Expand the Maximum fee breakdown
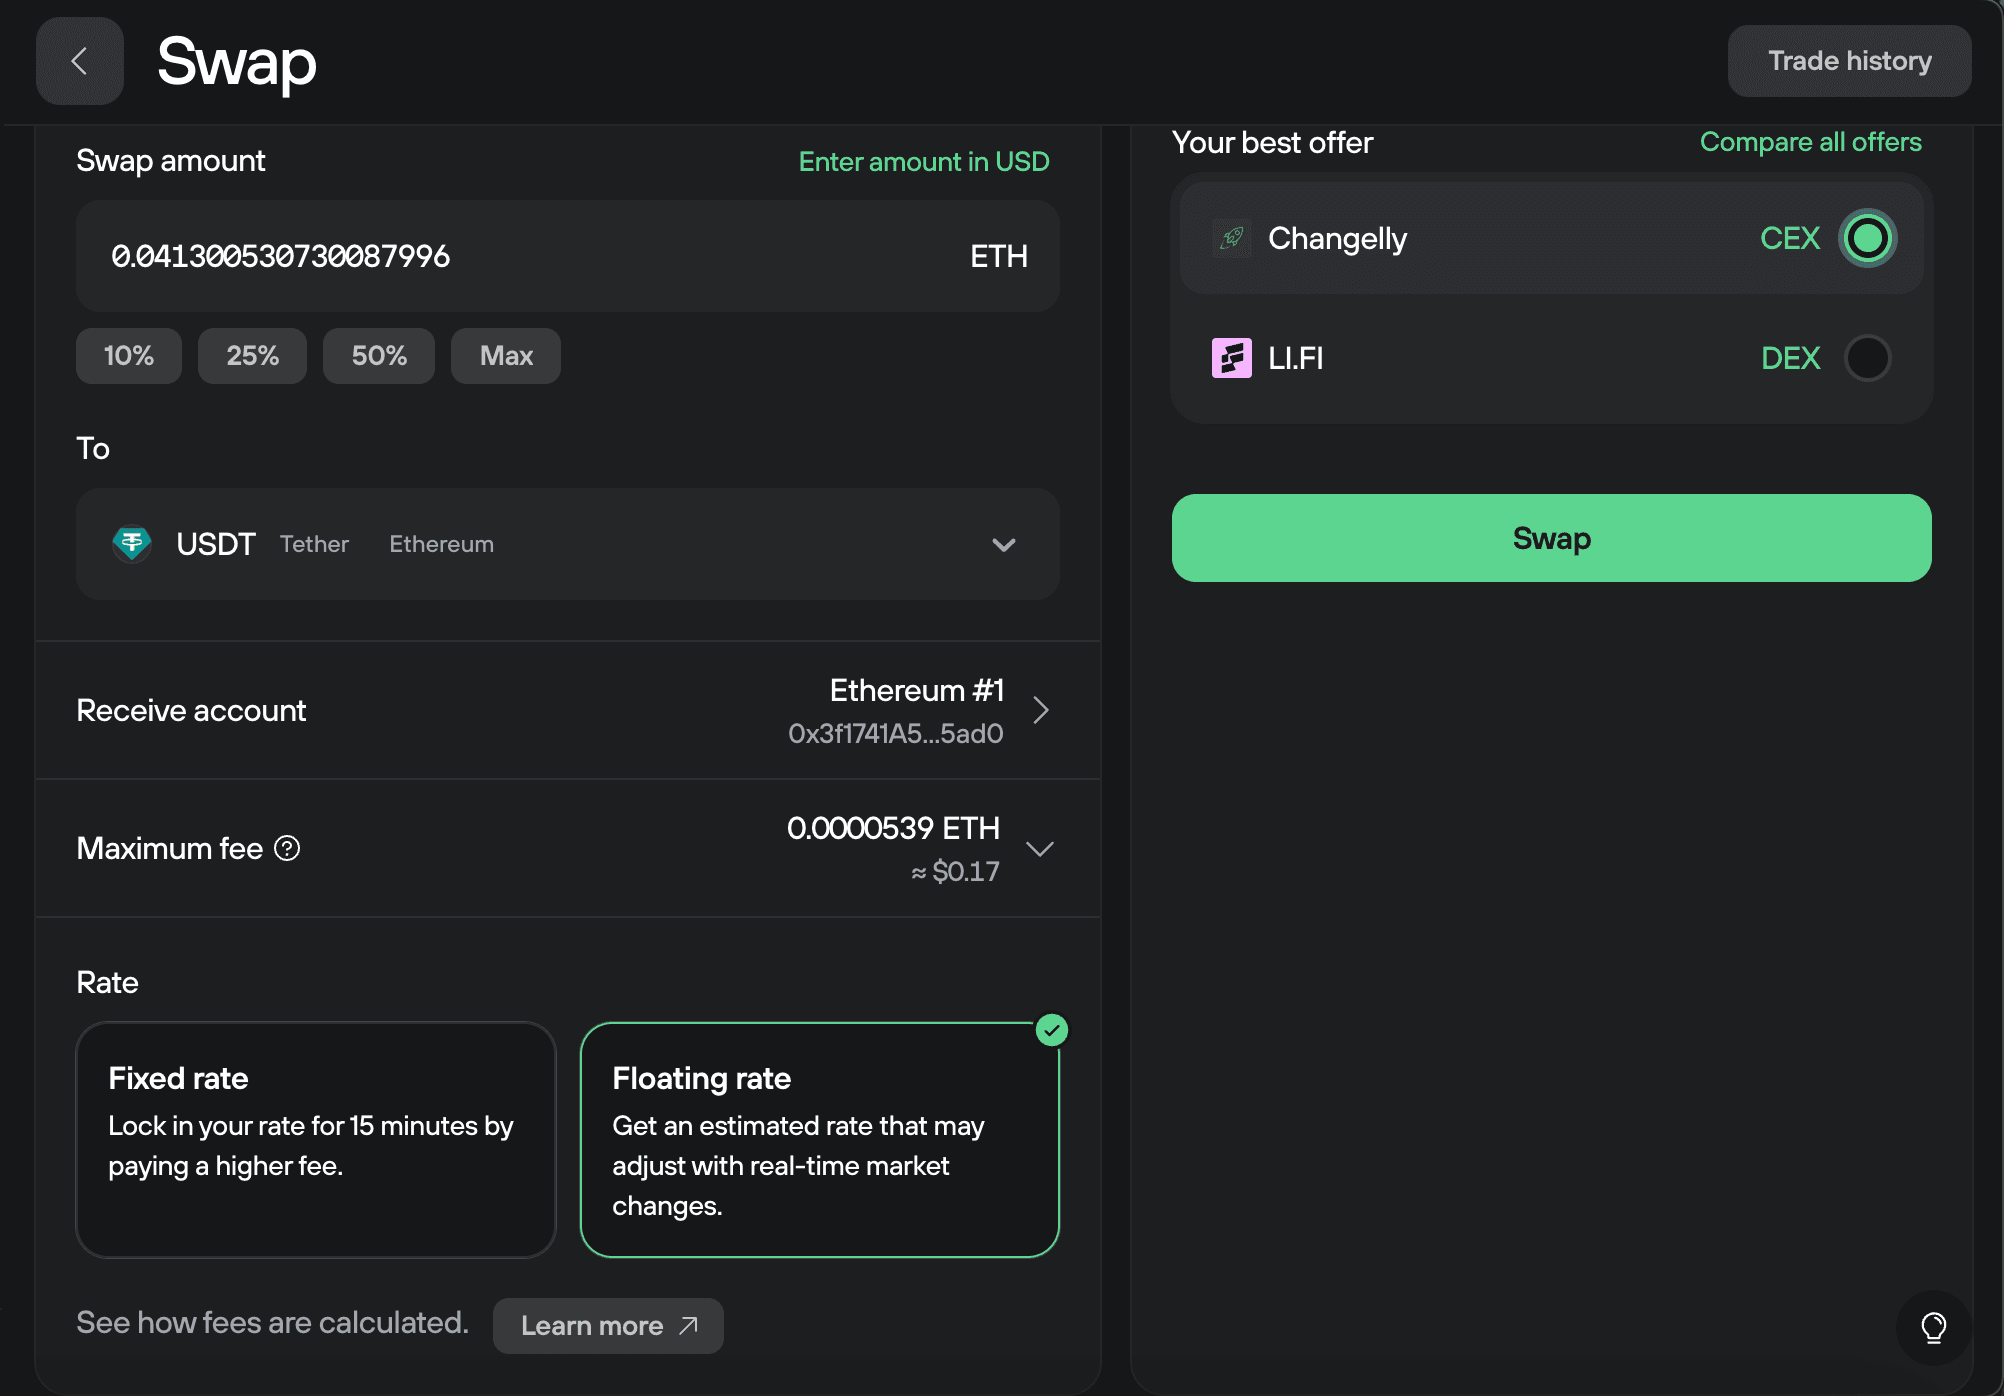The image size is (2004, 1396). click(x=1040, y=848)
